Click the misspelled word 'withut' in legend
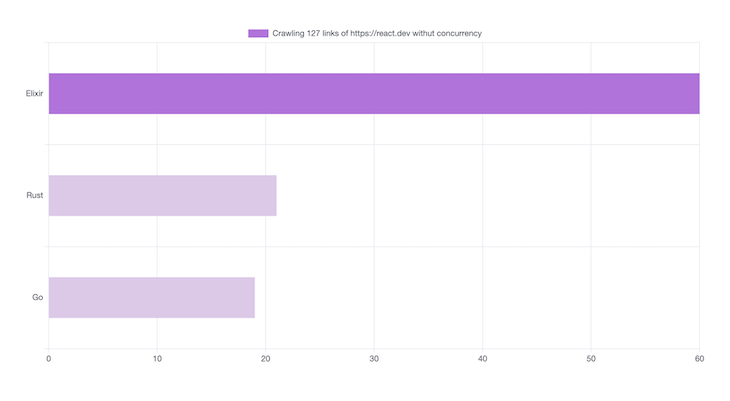 [426, 33]
